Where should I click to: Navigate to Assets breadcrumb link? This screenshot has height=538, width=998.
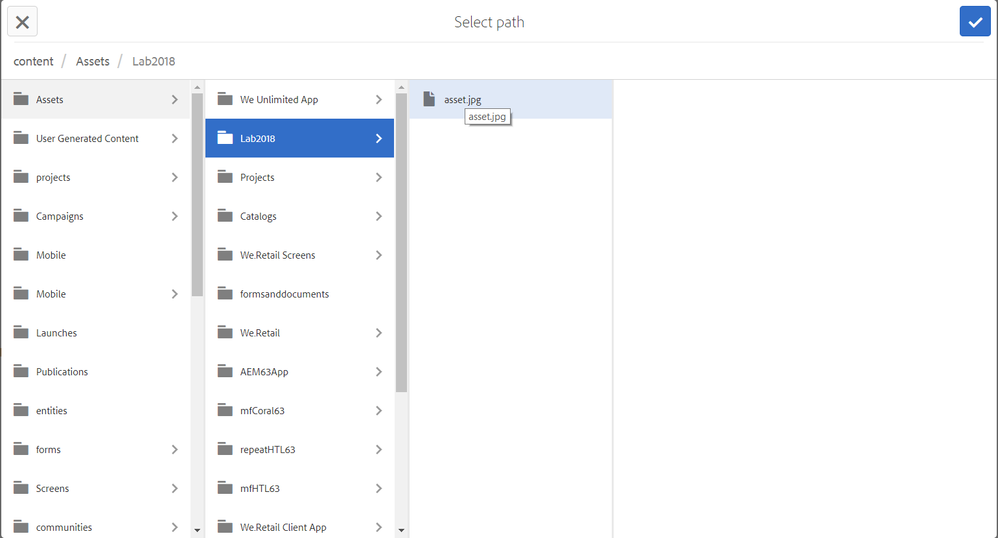click(x=93, y=61)
